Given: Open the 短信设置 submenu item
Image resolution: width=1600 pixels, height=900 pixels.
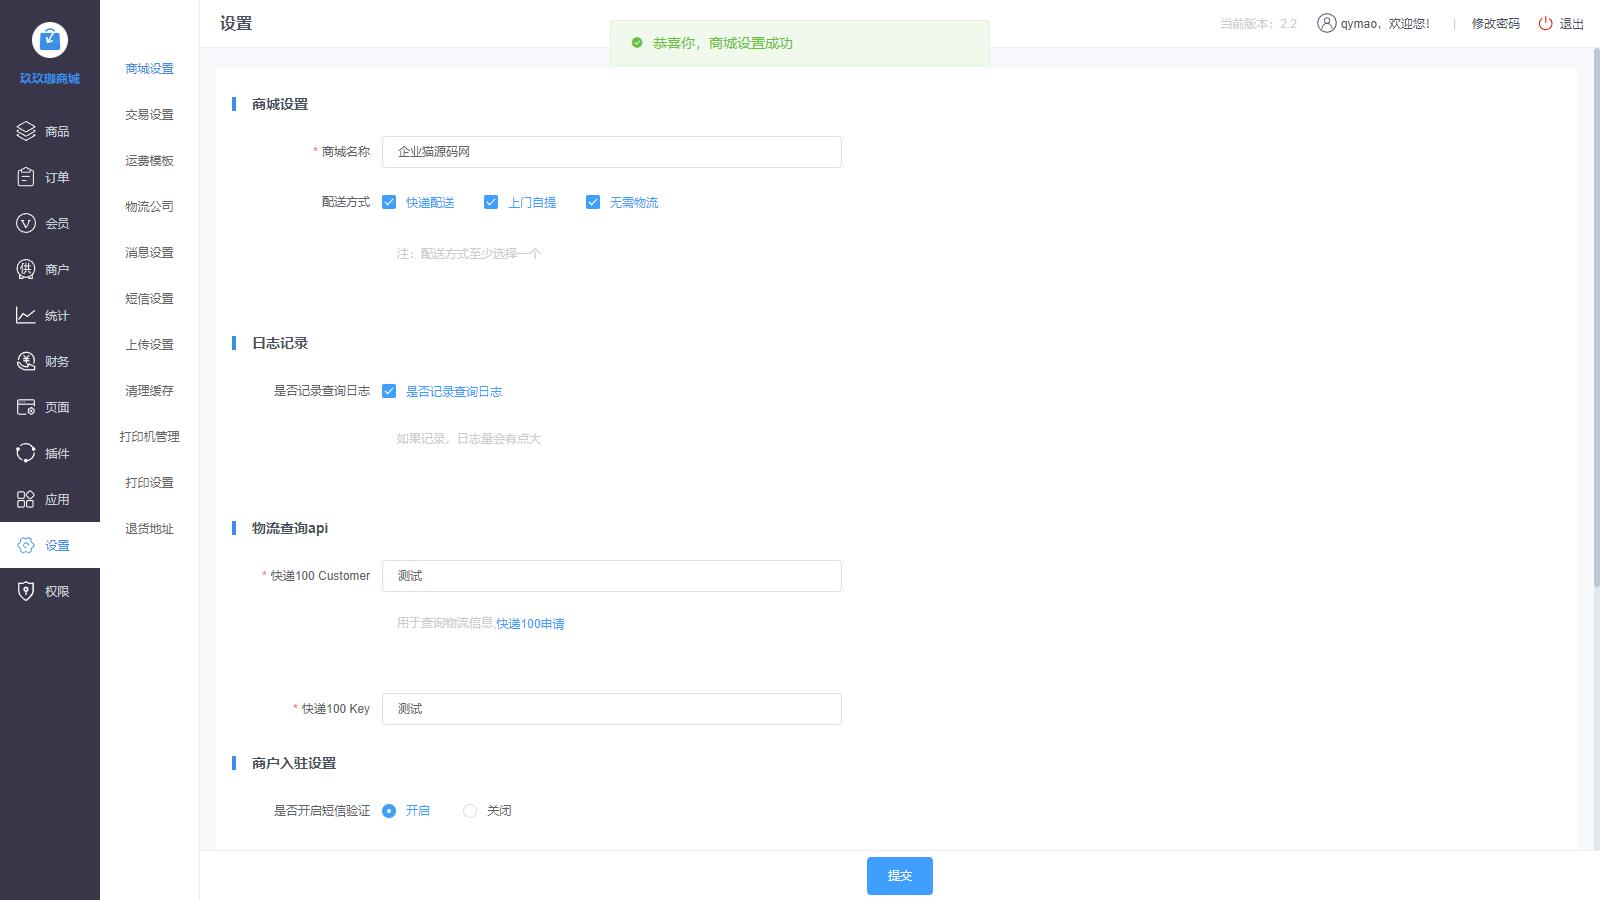Looking at the screenshot, I should (x=149, y=299).
